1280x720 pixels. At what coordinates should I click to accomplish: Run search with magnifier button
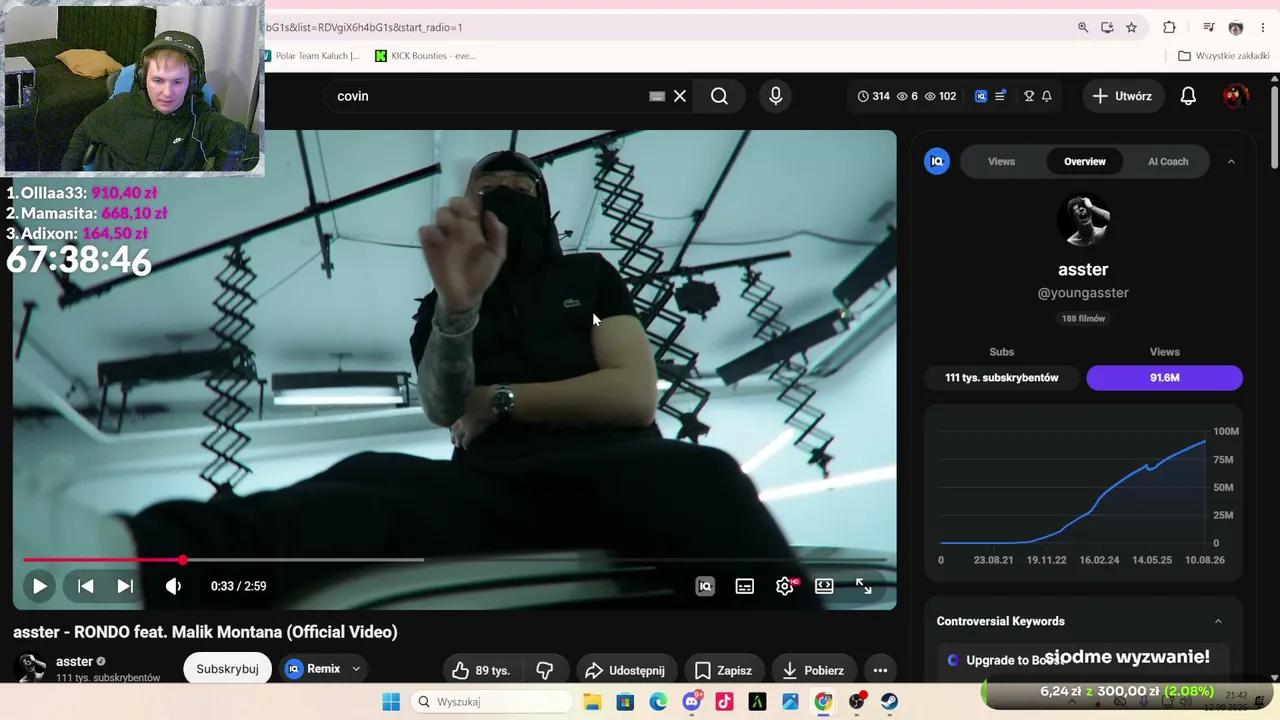[x=719, y=96]
